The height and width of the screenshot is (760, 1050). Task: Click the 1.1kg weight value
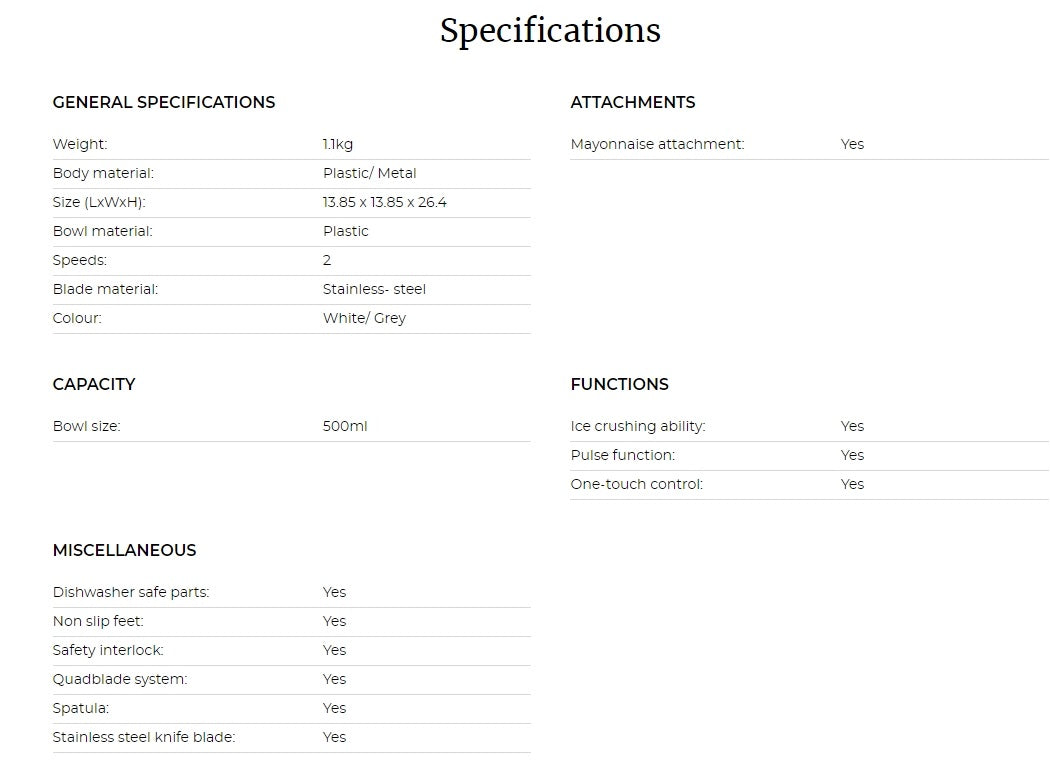click(338, 144)
